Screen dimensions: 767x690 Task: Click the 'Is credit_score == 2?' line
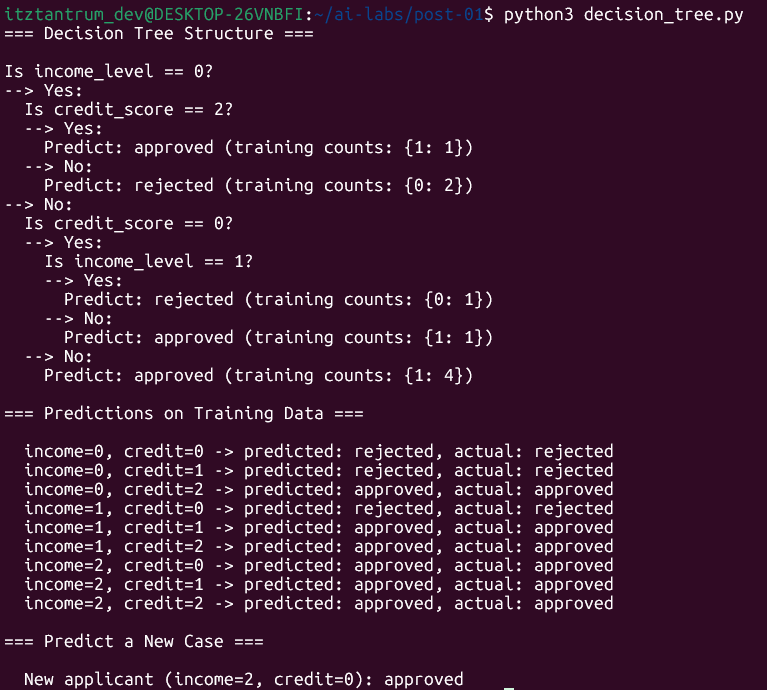(x=128, y=110)
